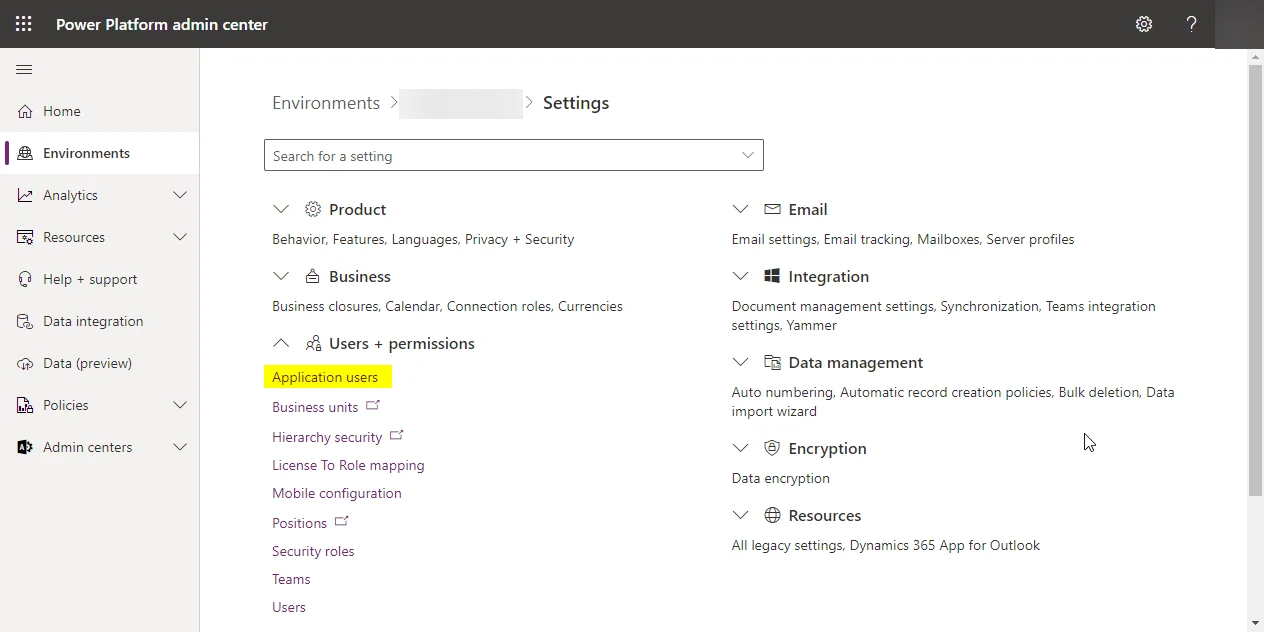Click the Home house icon
The image size is (1264, 632).
coord(25,111)
